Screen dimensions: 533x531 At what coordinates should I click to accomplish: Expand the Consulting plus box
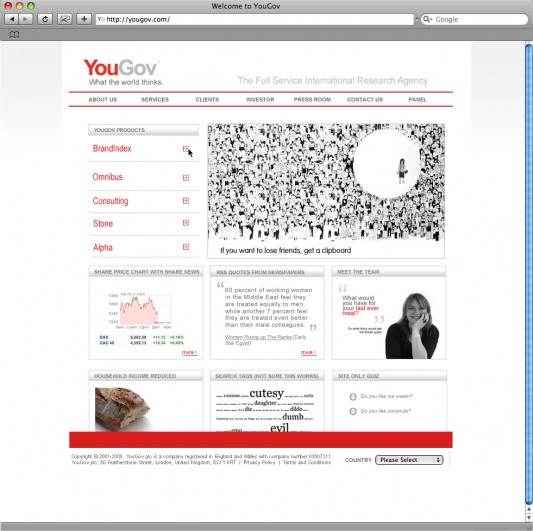pos(186,201)
